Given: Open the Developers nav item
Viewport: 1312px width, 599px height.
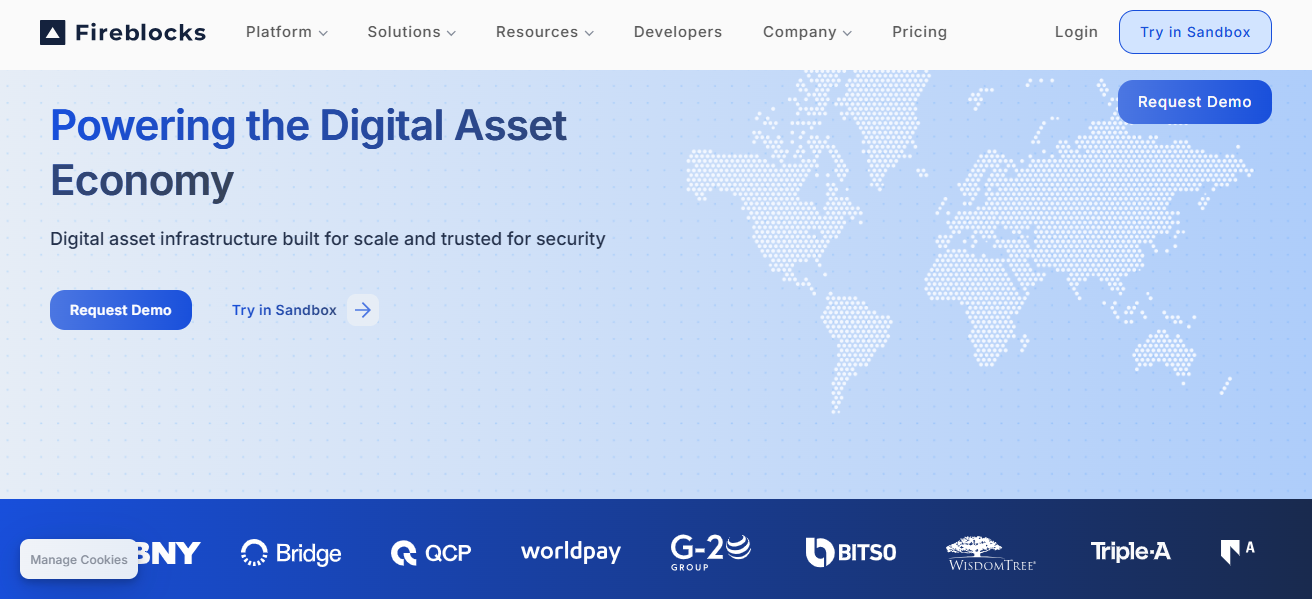Looking at the screenshot, I should tap(678, 32).
